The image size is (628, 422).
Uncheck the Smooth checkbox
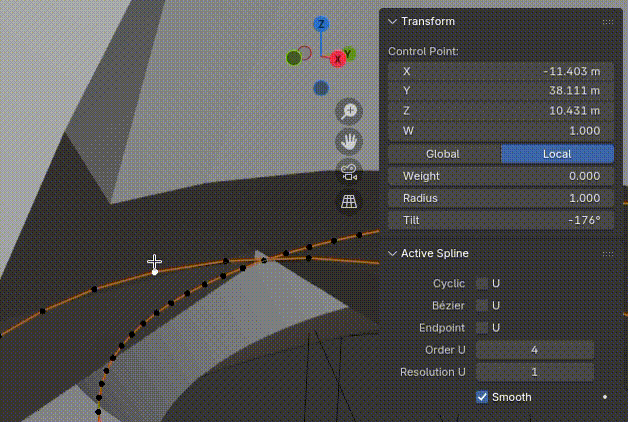click(x=482, y=397)
